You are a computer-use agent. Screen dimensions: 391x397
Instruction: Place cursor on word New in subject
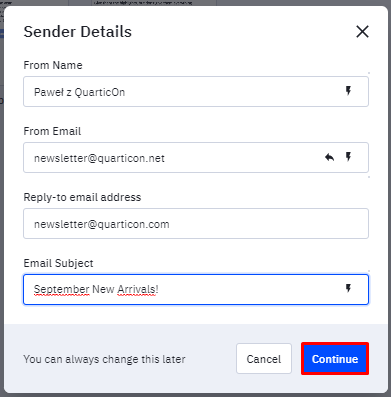(x=103, y=289)
